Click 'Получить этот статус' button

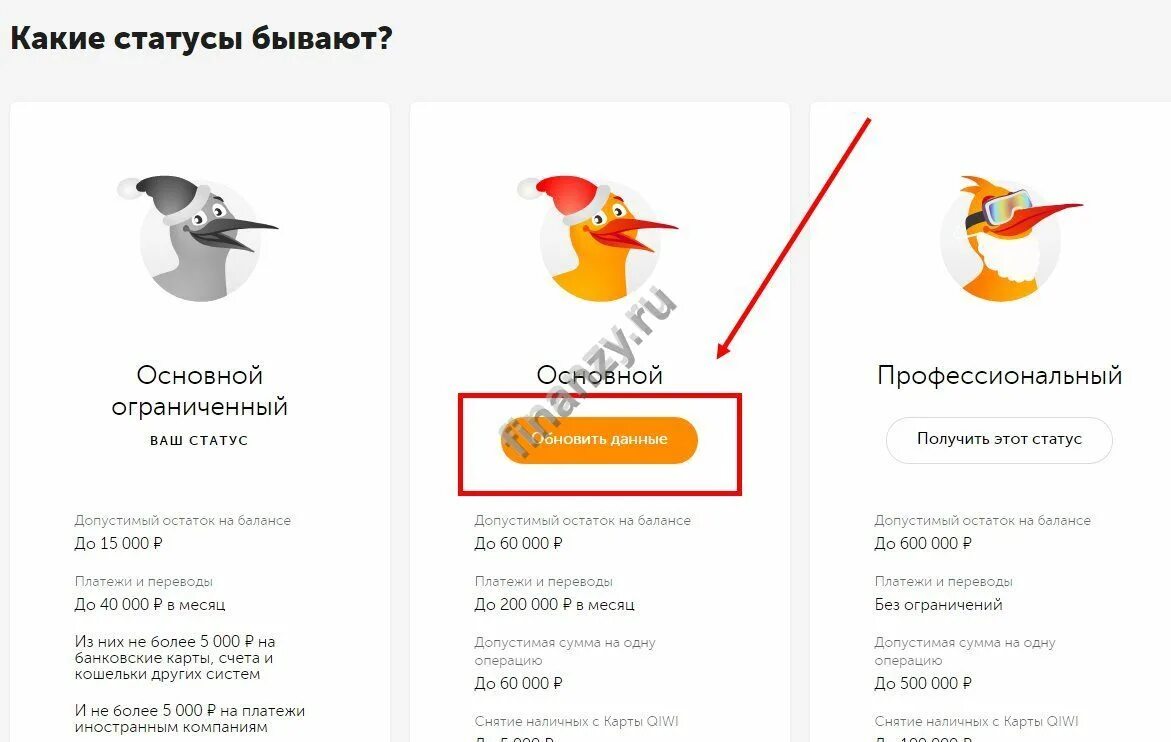[999, 440]
